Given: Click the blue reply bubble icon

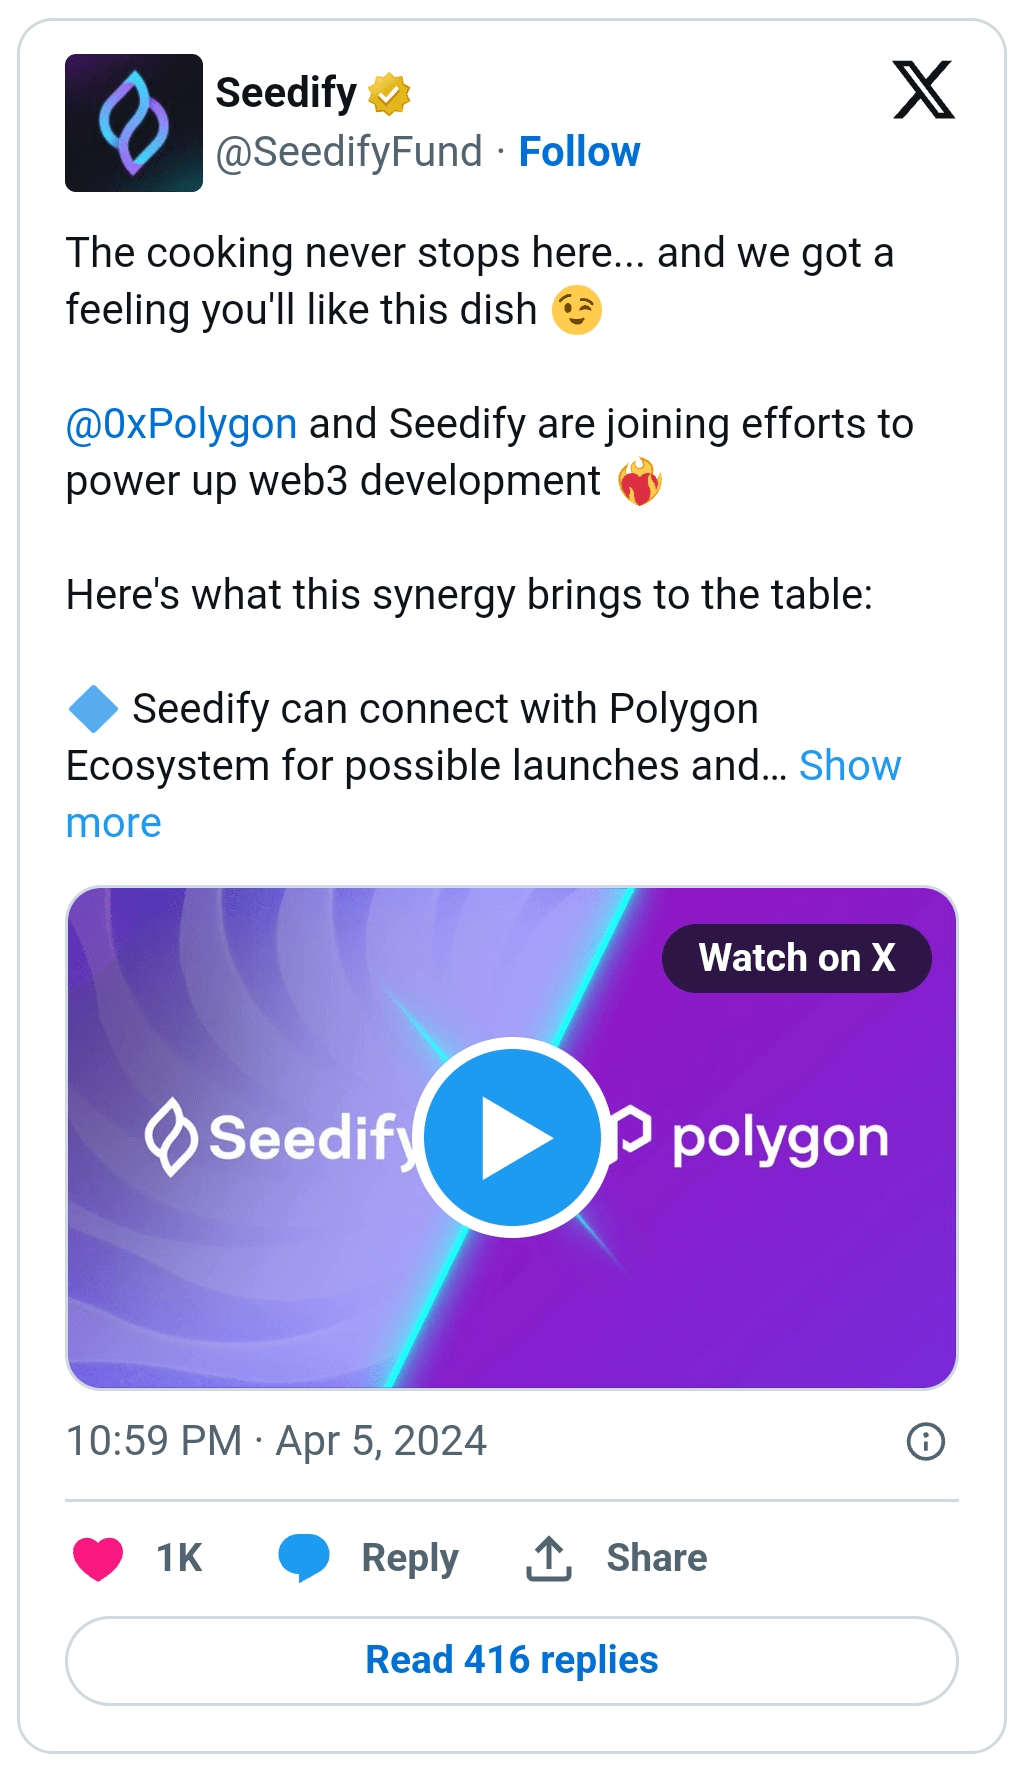Looking at the screenshot, I should pos(304,1558).
